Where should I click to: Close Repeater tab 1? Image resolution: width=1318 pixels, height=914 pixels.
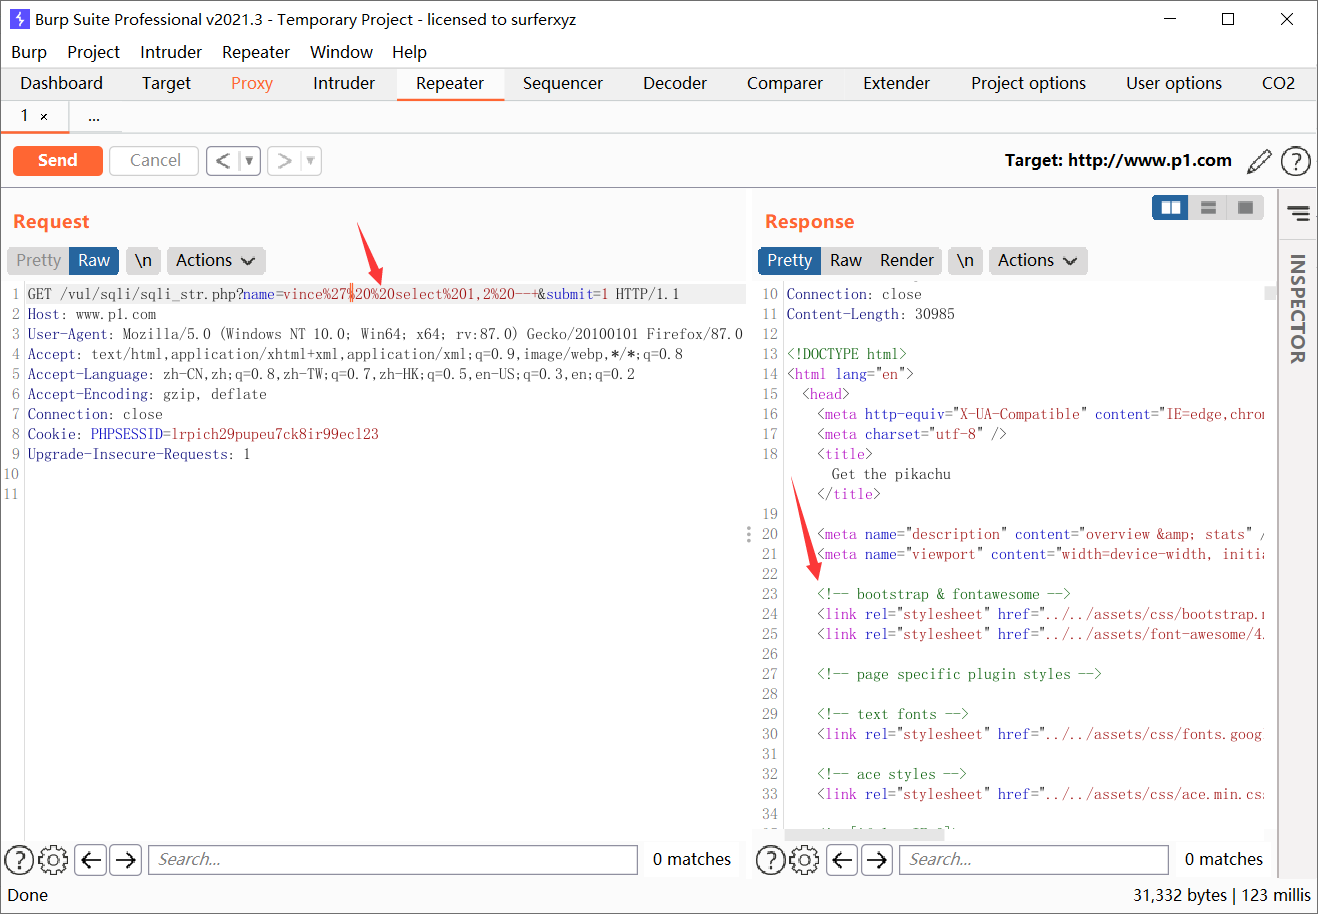pyautogui.click(x=44, y=117)
